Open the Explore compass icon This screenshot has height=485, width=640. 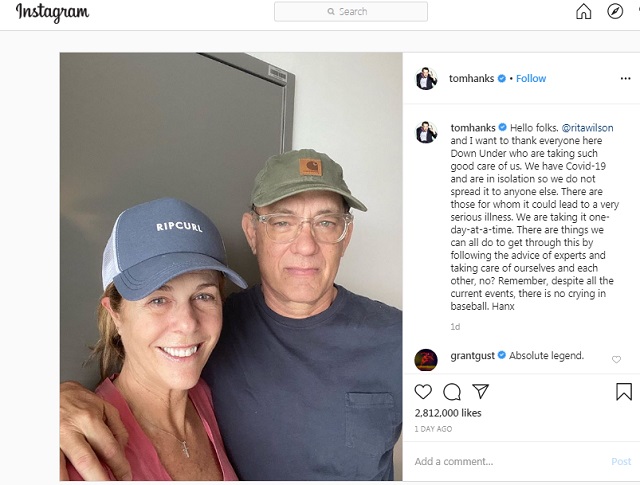[x=615, y=12]
